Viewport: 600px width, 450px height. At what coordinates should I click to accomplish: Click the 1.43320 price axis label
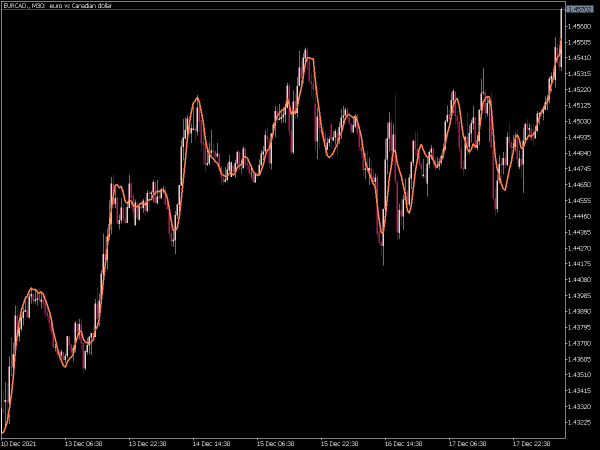(x=580, y=406)
